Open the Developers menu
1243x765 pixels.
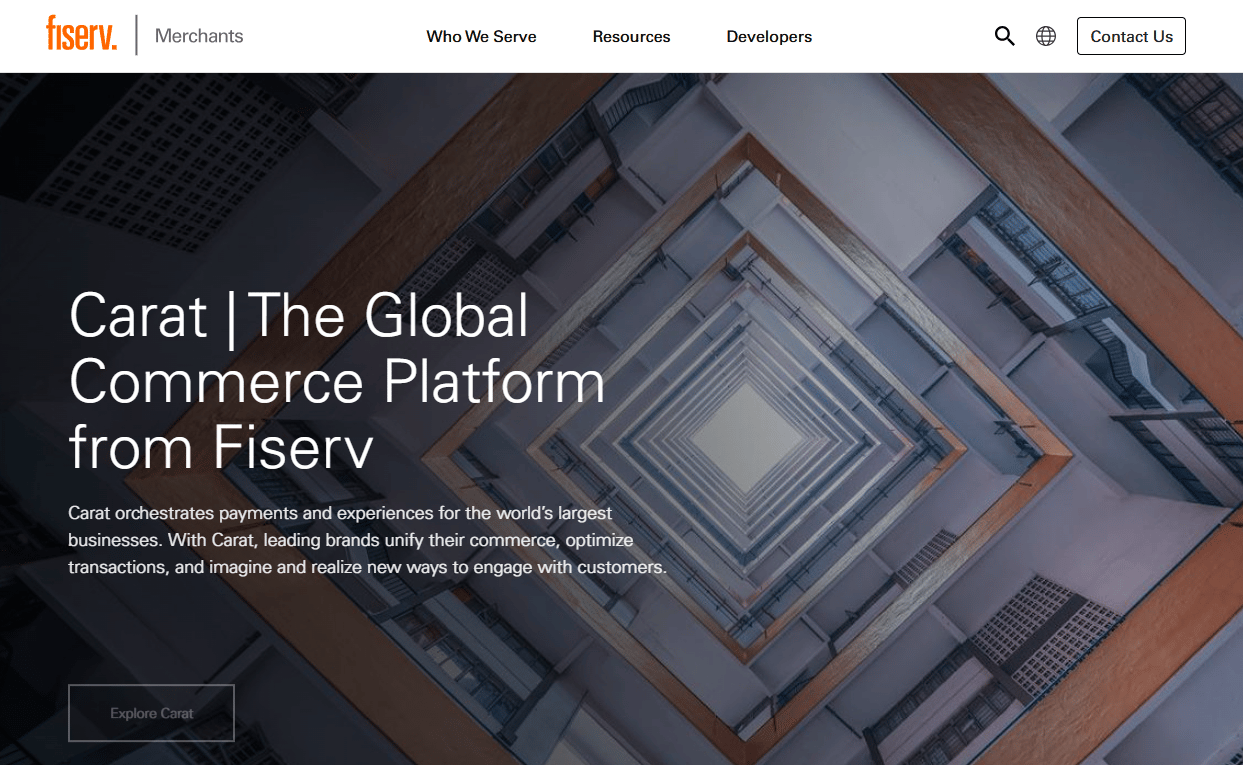click(769, 36)
